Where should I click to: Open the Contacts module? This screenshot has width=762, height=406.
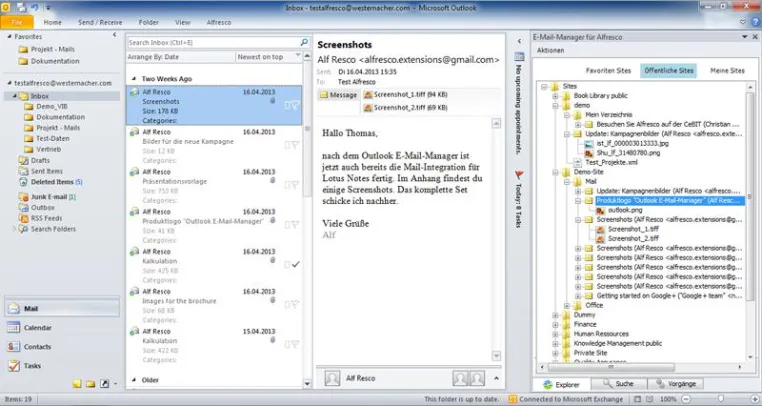click(62, 347)
